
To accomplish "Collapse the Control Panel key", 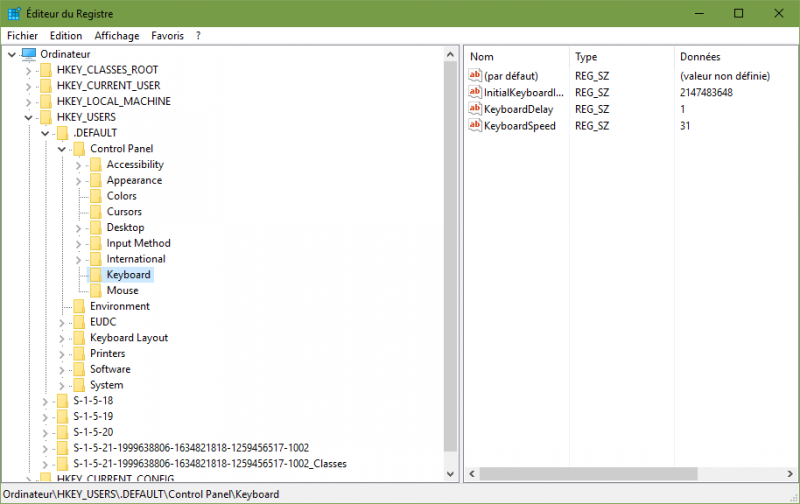I will tap(62, 149).
